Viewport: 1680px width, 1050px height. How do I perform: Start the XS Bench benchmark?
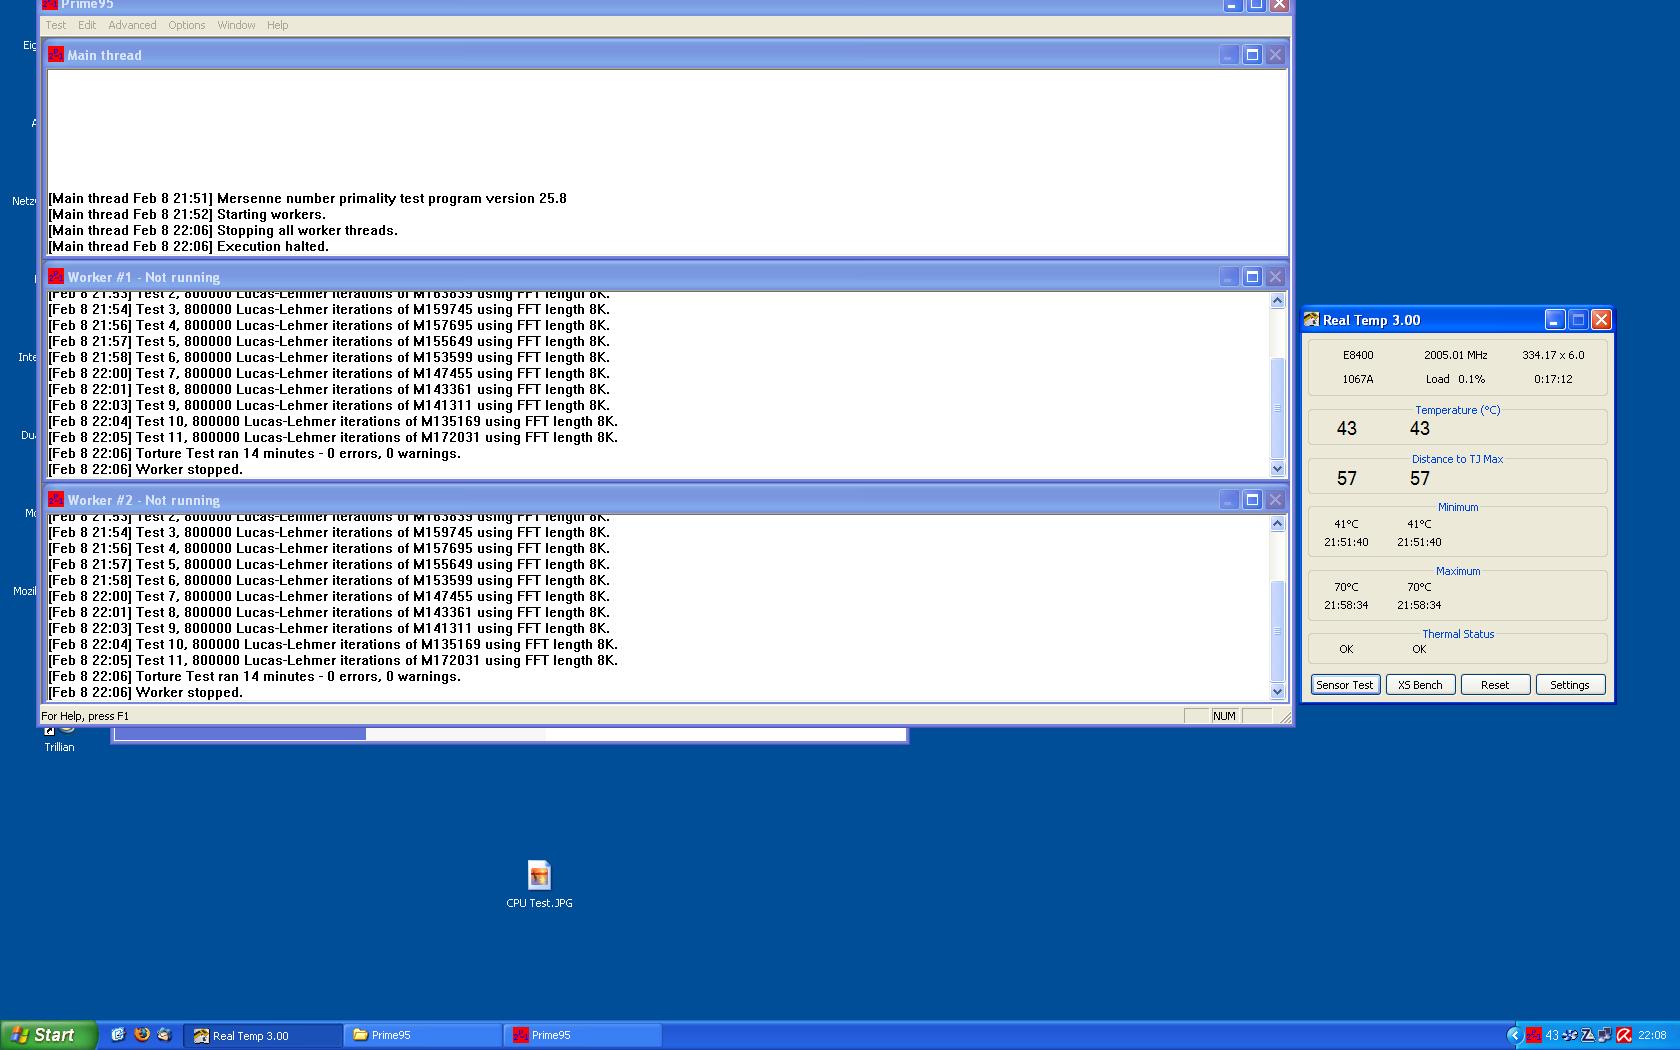(x=1420, y=685)
